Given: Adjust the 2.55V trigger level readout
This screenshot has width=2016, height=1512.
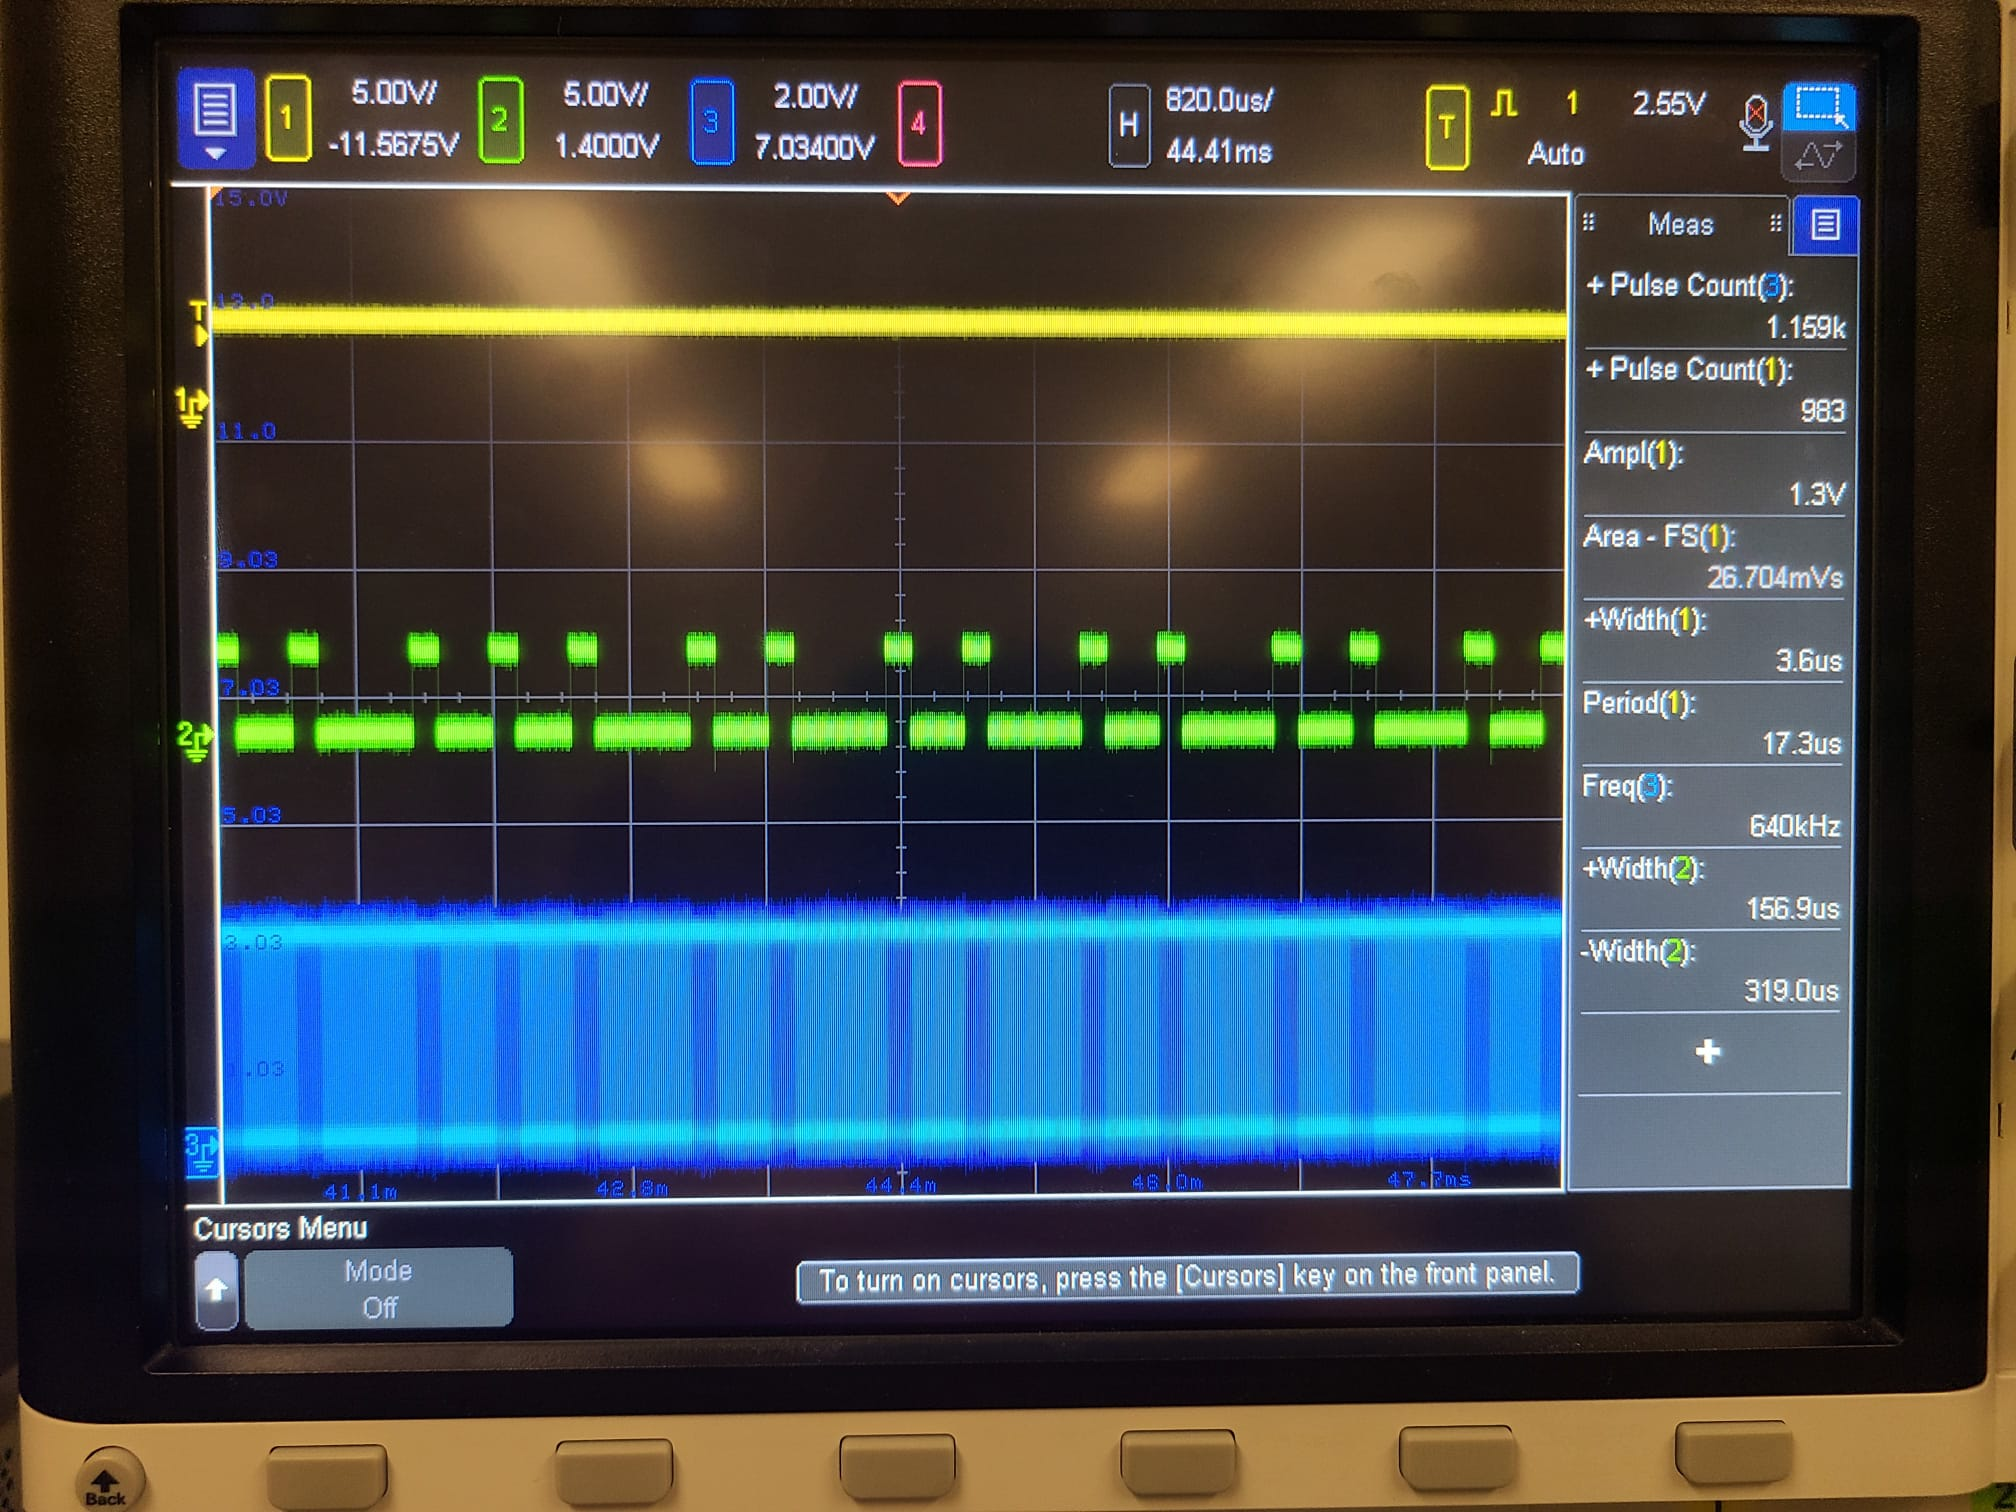Looking at the screenshot, I should coord(1666,103).
